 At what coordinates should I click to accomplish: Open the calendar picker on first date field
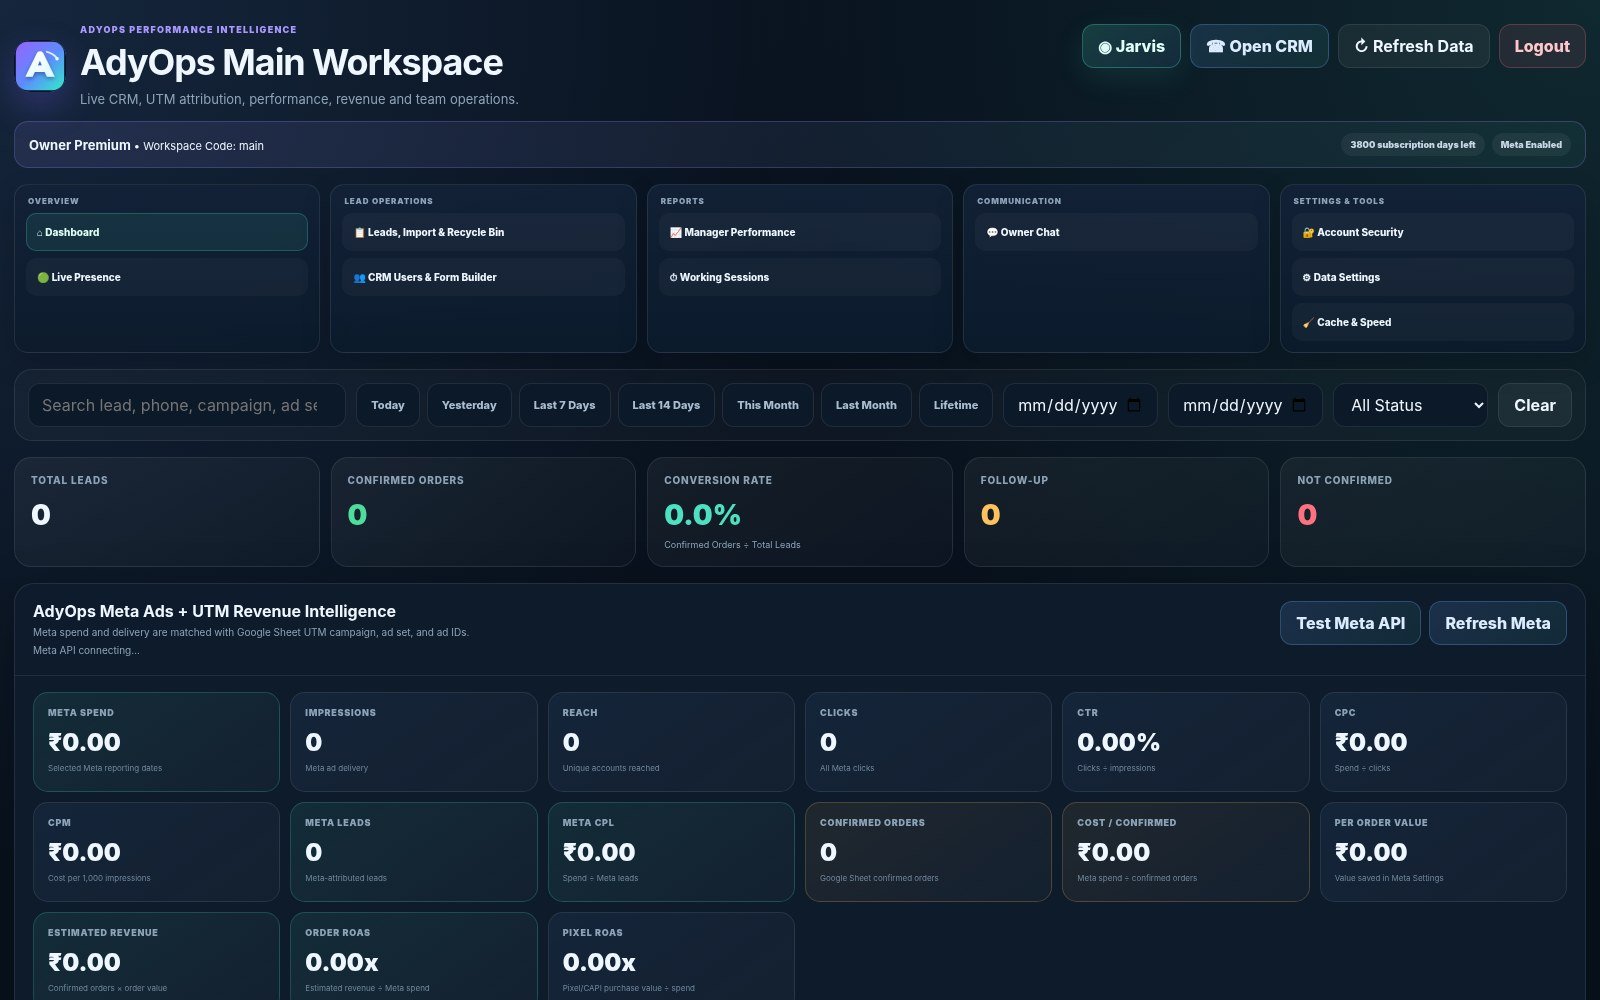pyautogui.click(x=1134, y=405)
